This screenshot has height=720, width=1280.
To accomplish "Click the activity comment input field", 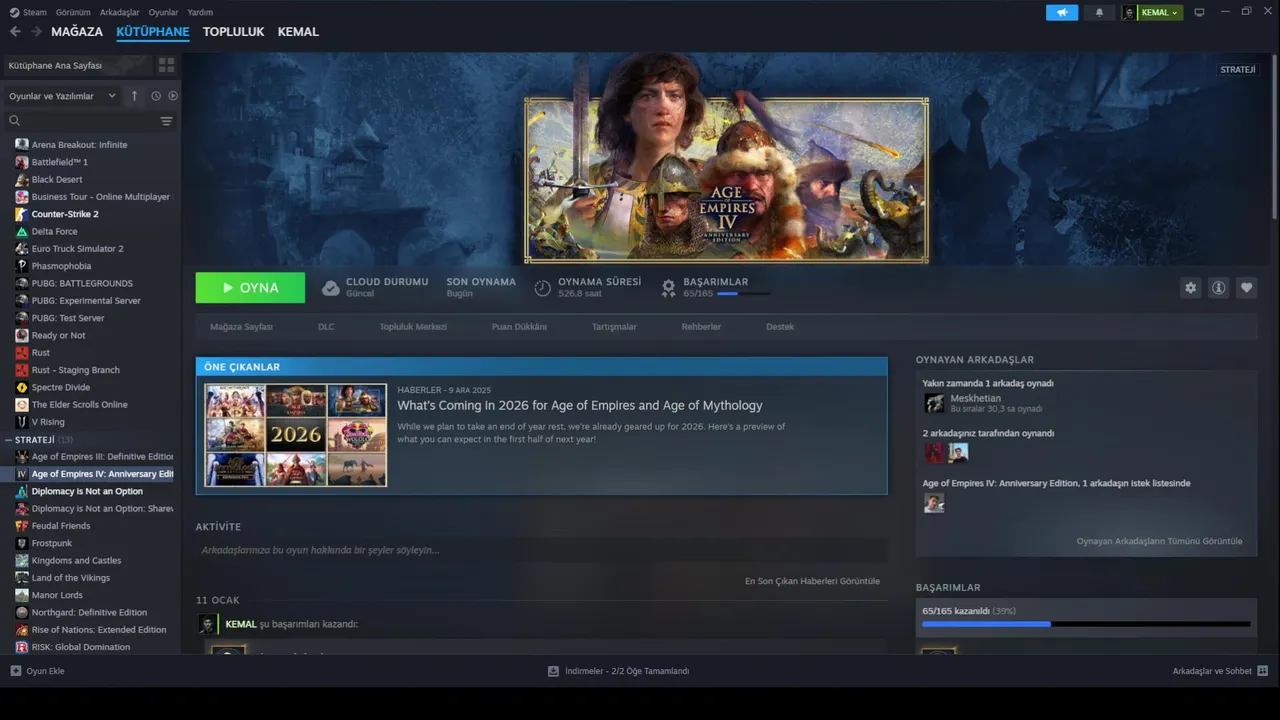I will coord(541,550).
